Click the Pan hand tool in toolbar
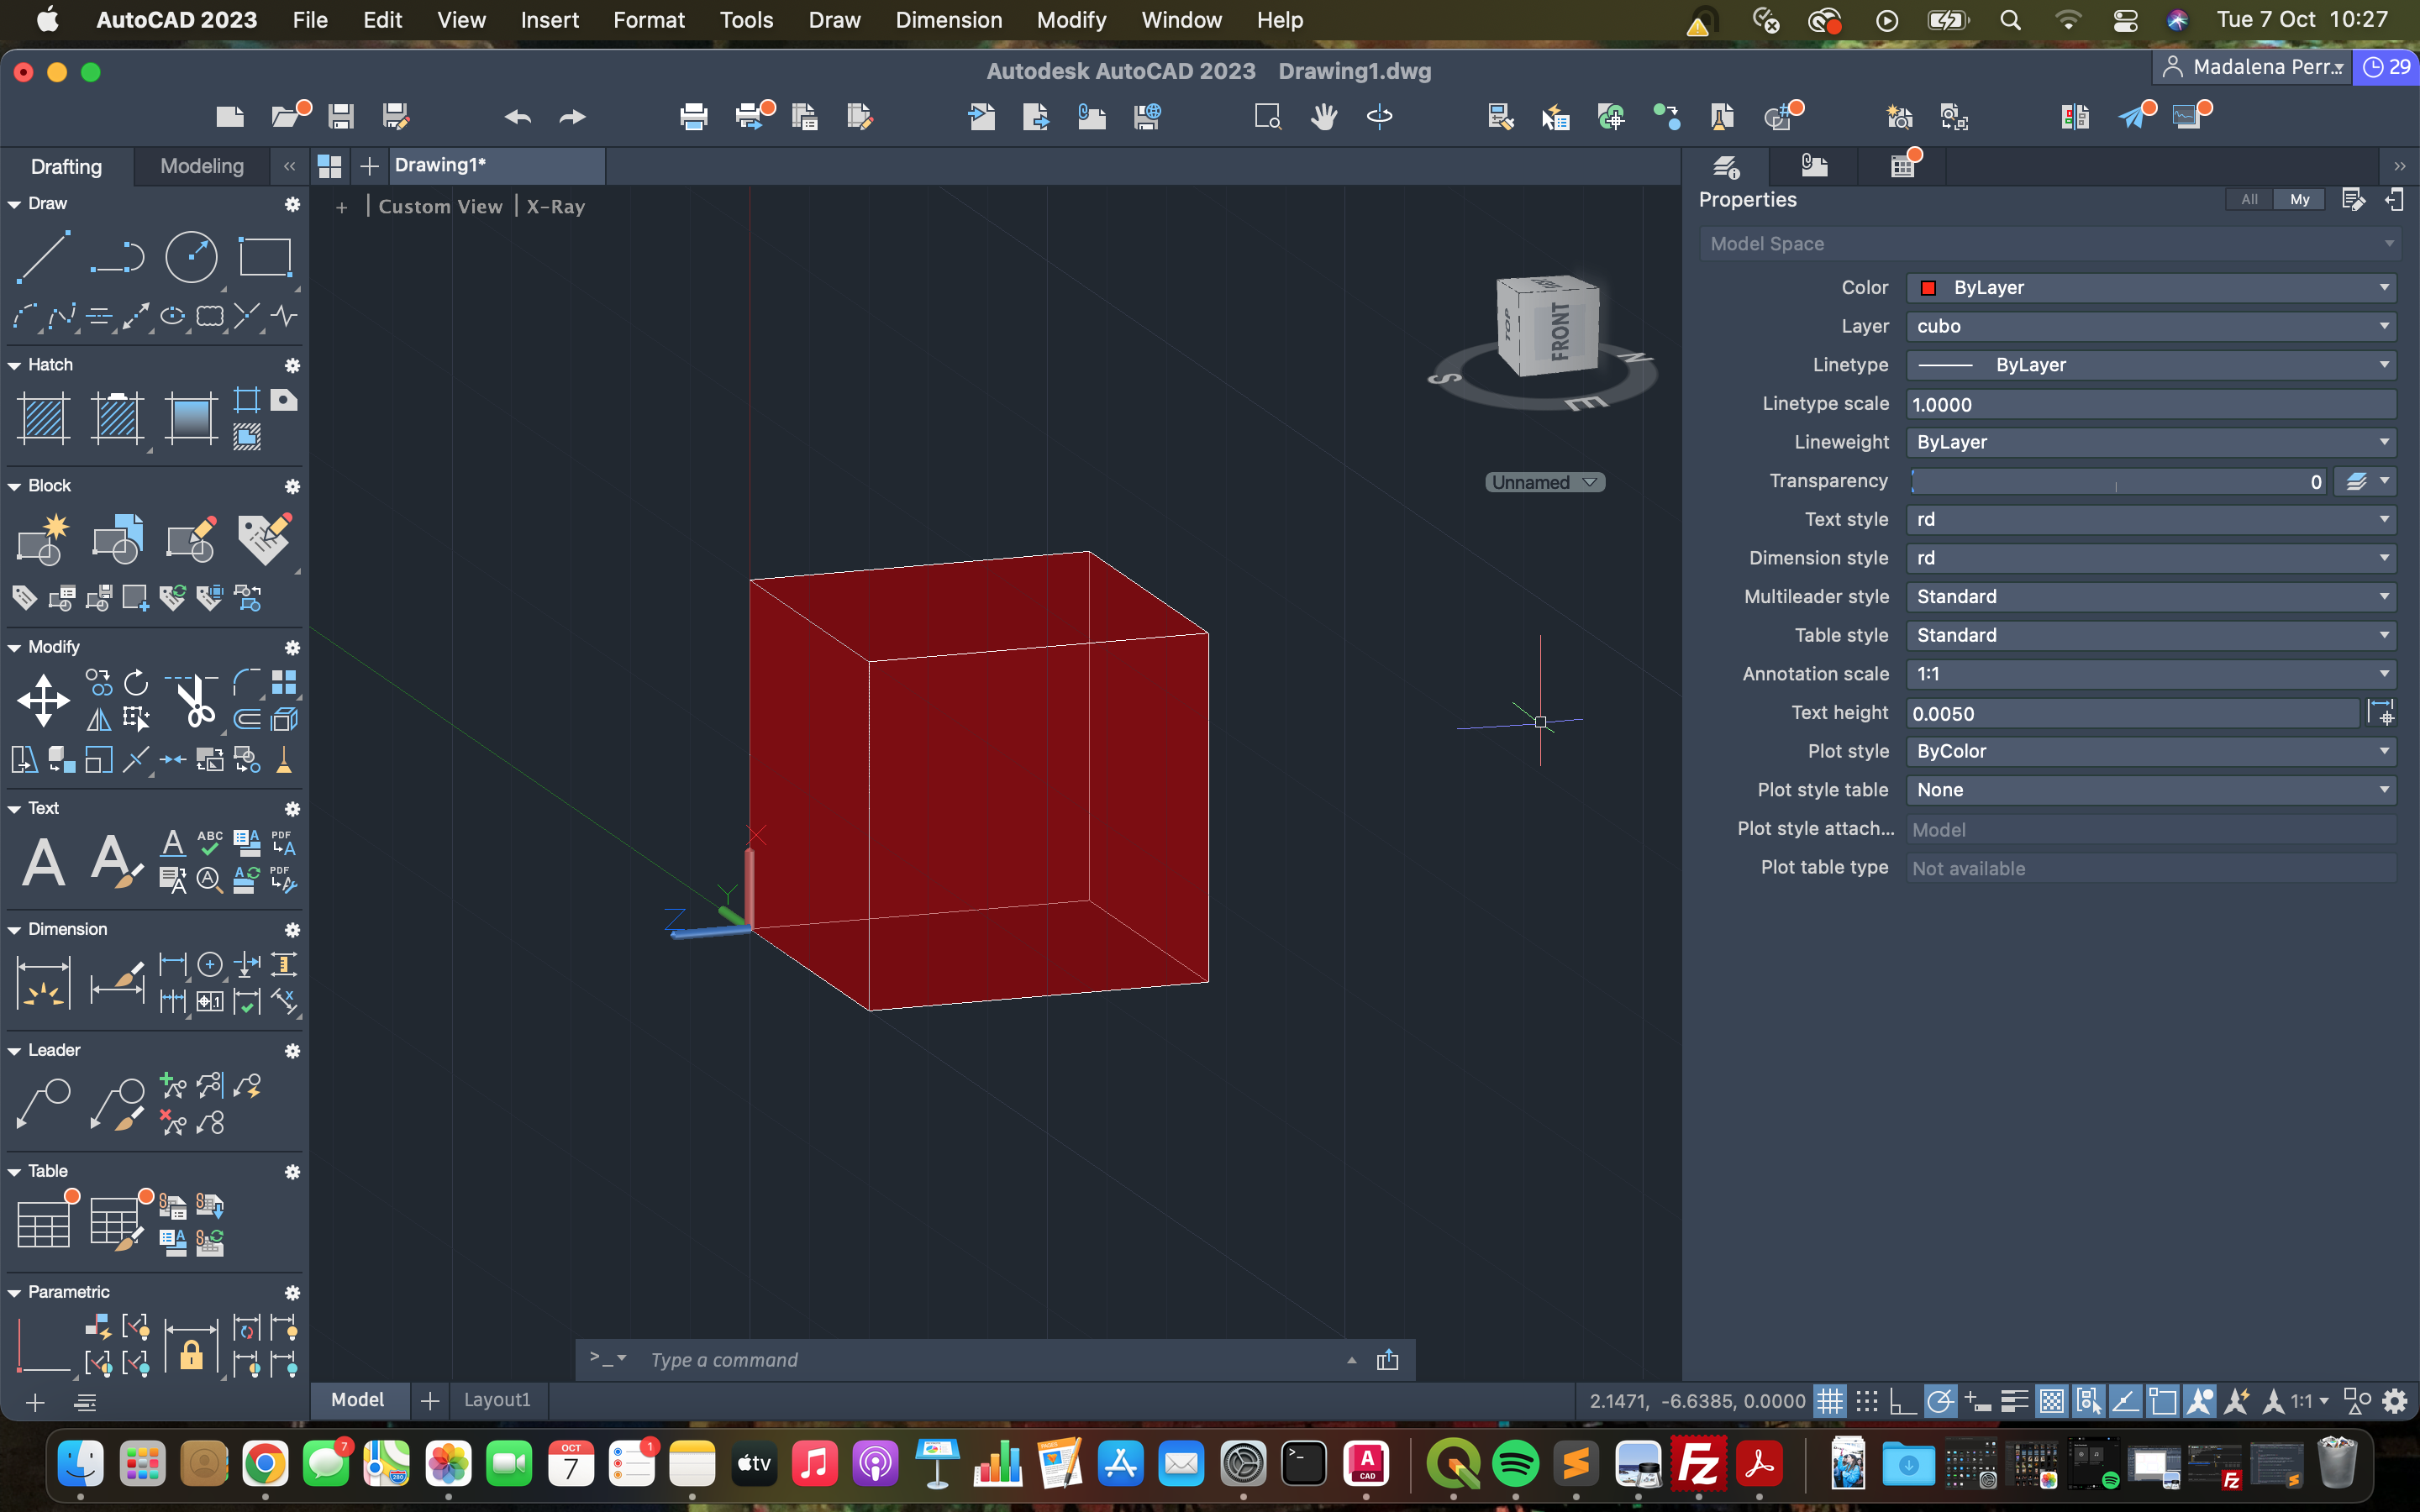 click(1324, 117)
